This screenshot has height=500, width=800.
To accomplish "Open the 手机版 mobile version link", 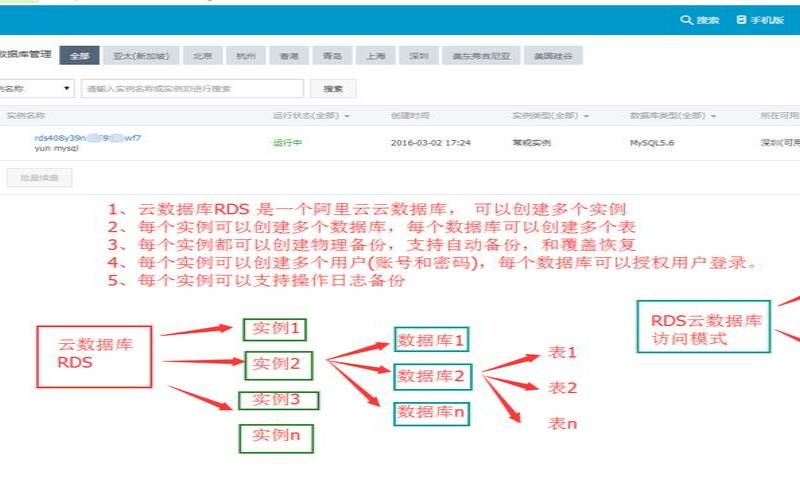I will (760, 20).
